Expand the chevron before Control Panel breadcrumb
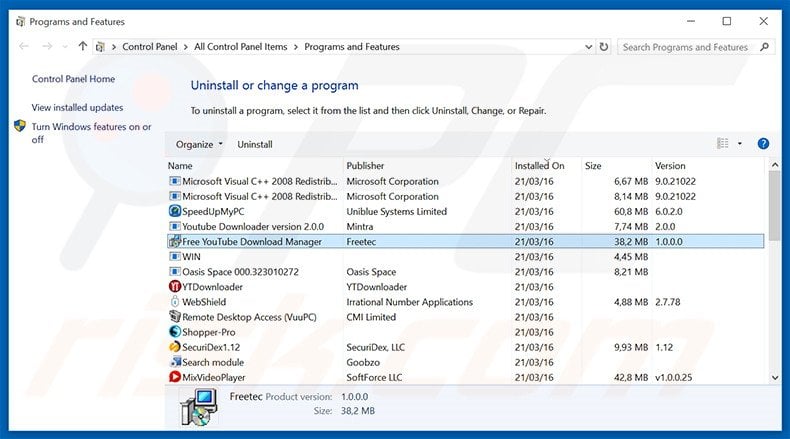Screen dimensions: 790x439 (x=114, y=47)
